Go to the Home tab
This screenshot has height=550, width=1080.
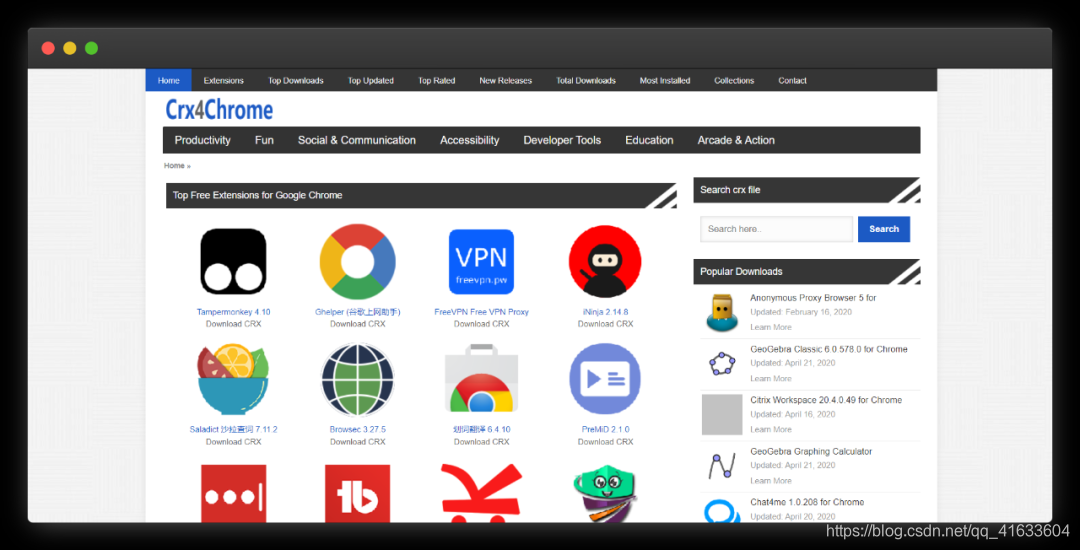(169, 81)
